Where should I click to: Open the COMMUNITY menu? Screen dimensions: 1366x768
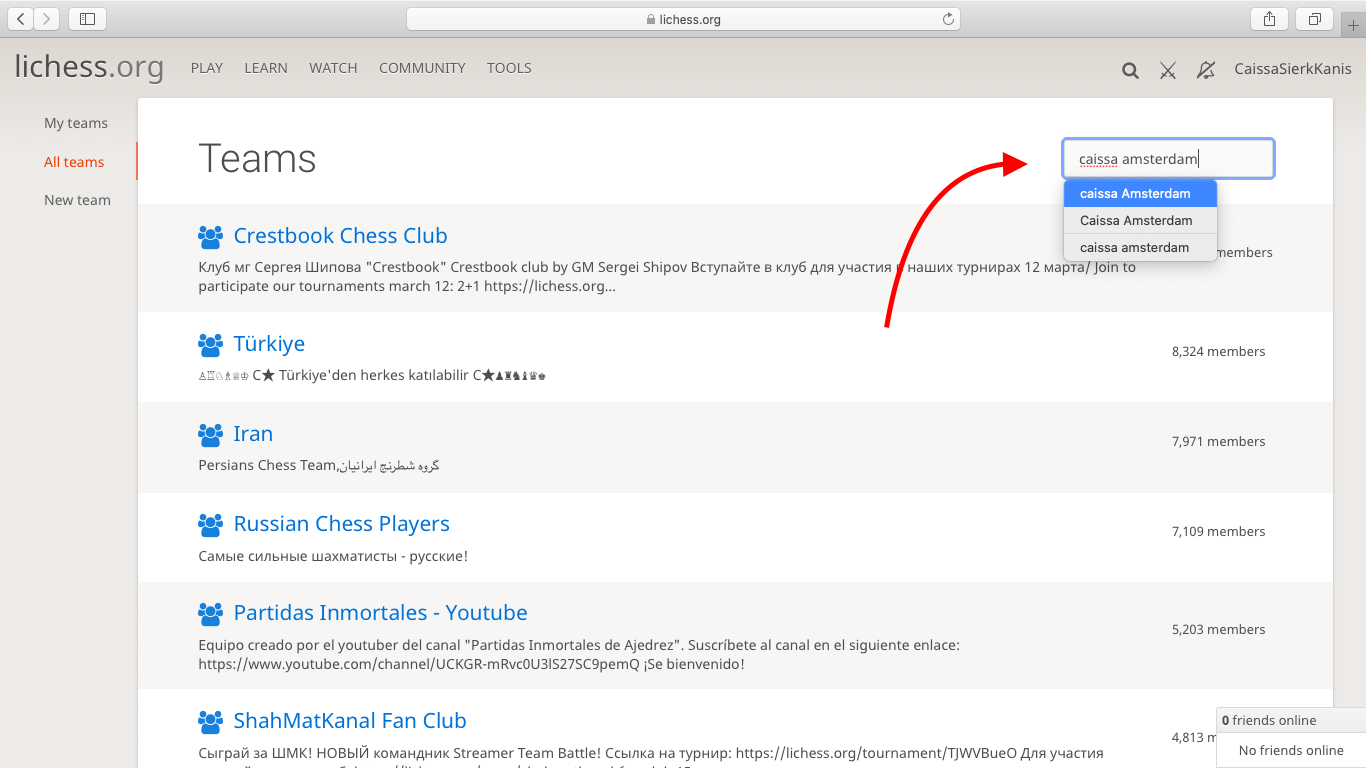coord(422,68)
